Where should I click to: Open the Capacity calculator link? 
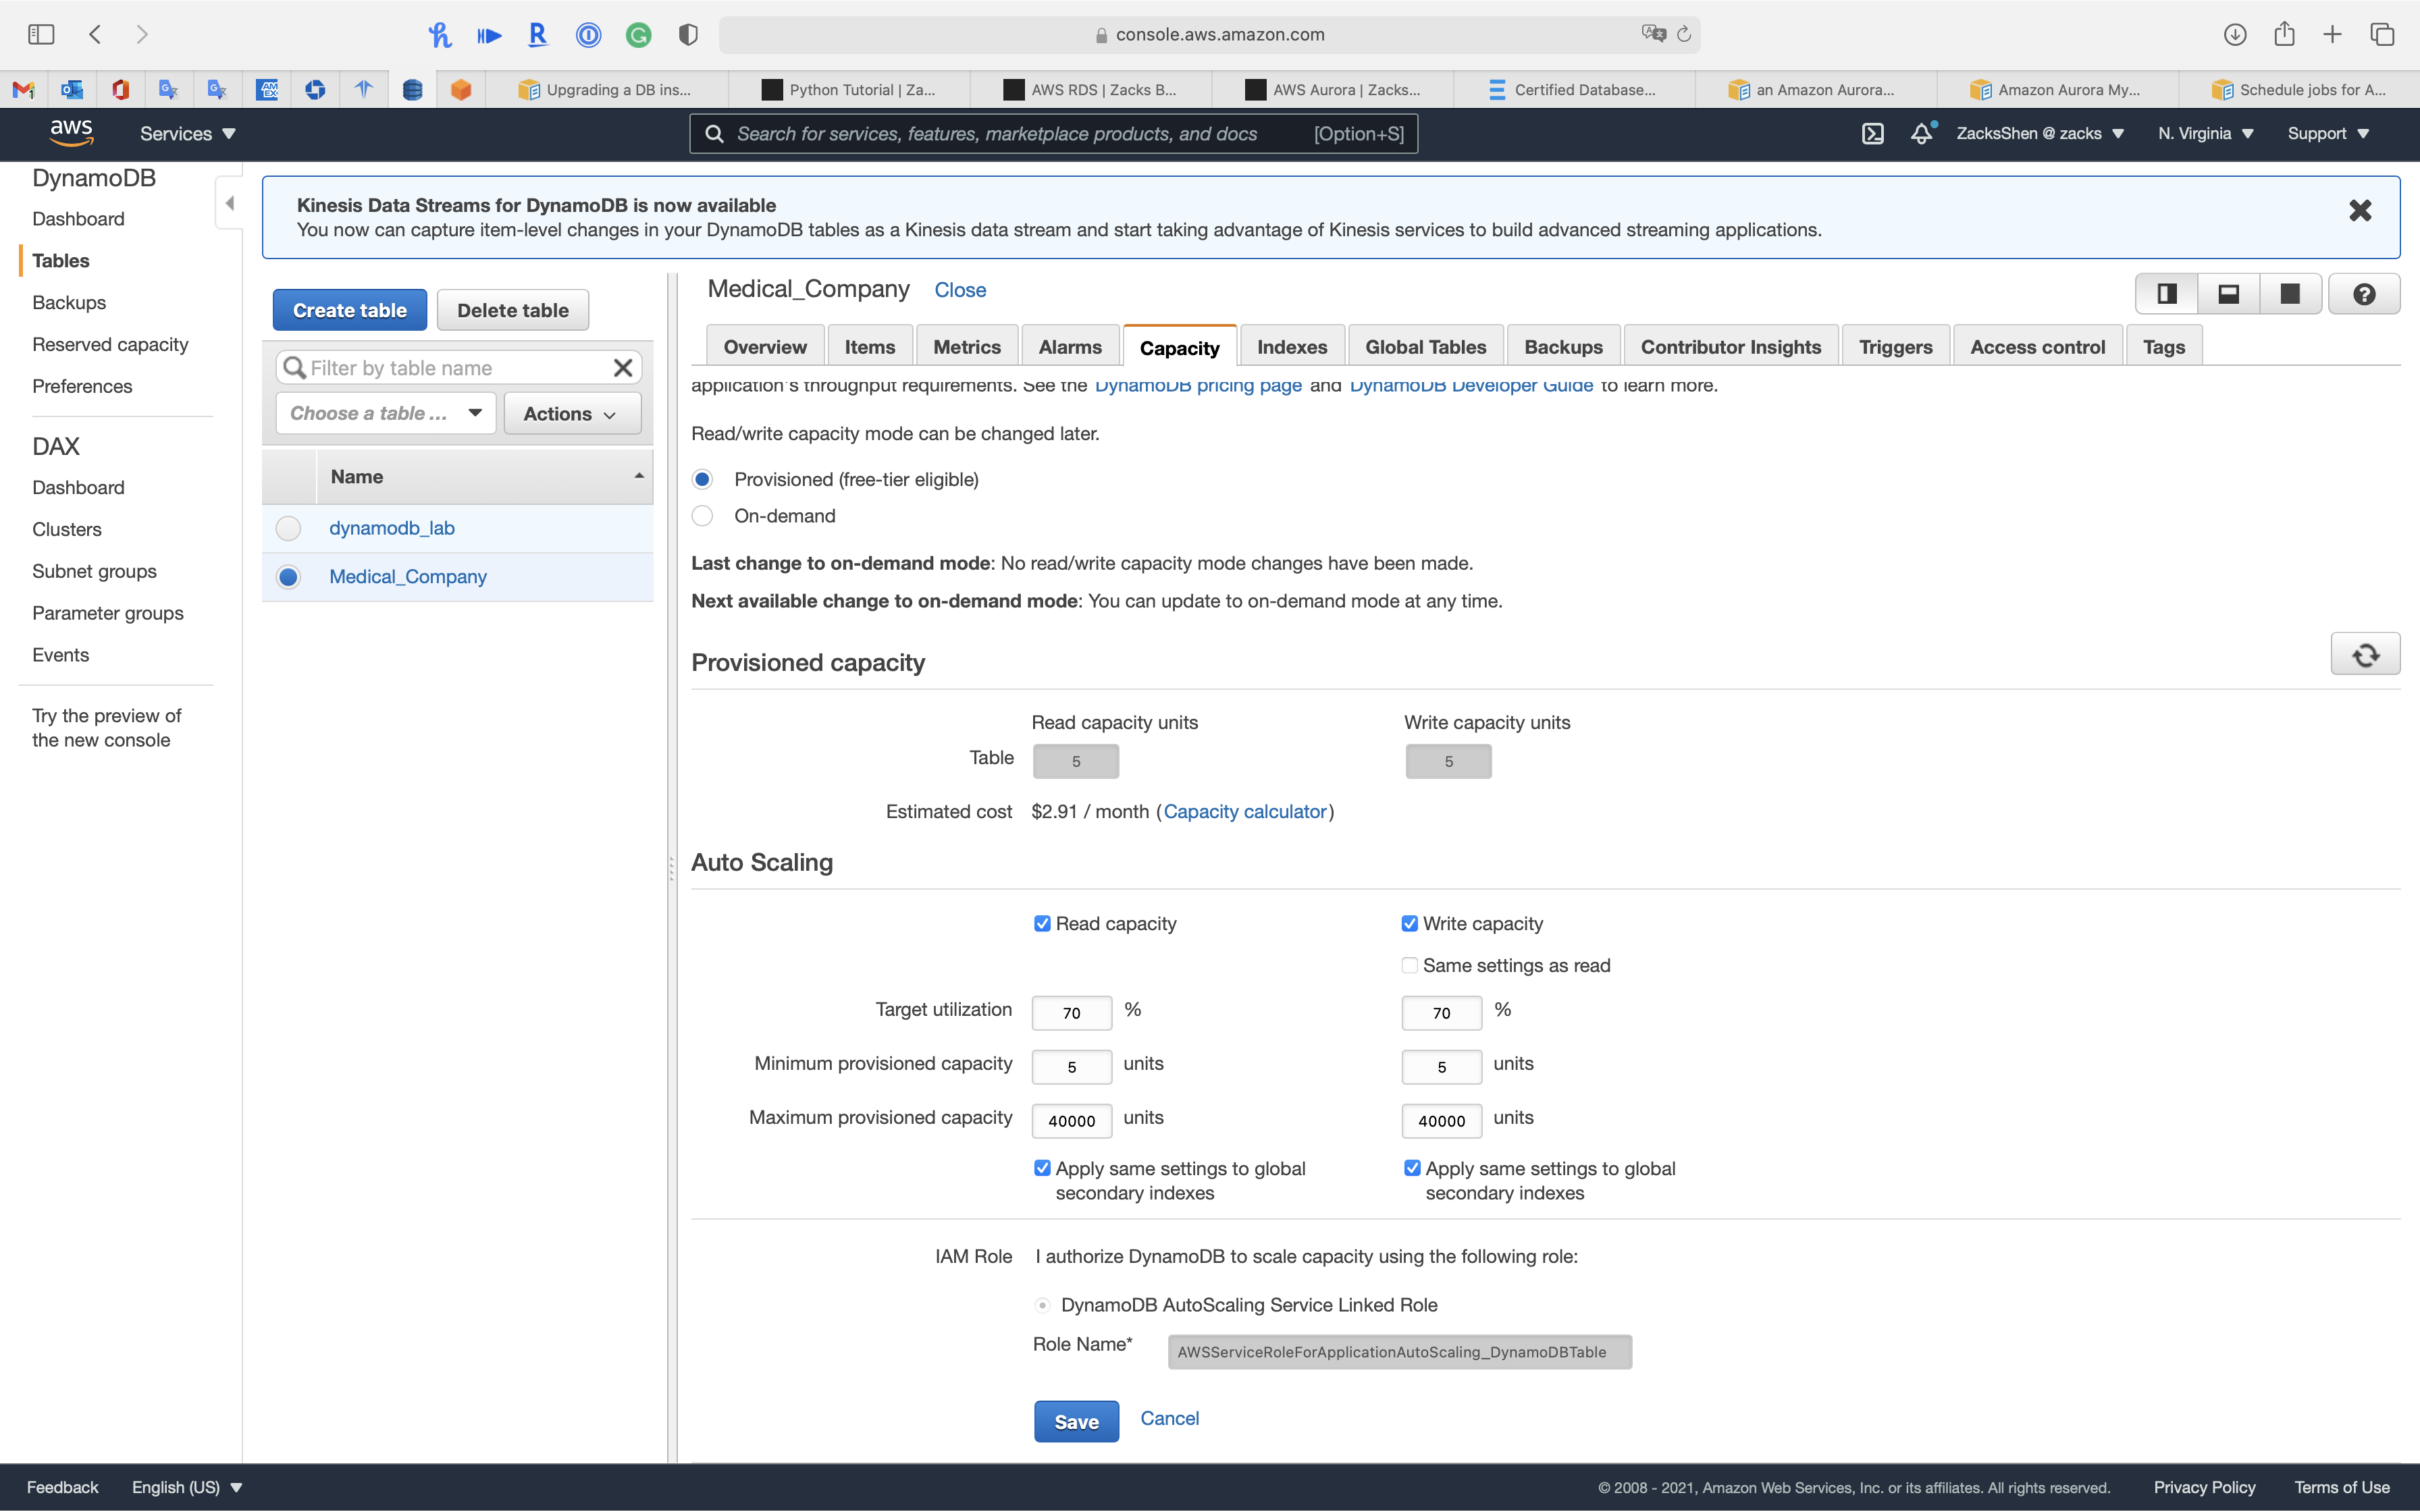click(1245, 812)
